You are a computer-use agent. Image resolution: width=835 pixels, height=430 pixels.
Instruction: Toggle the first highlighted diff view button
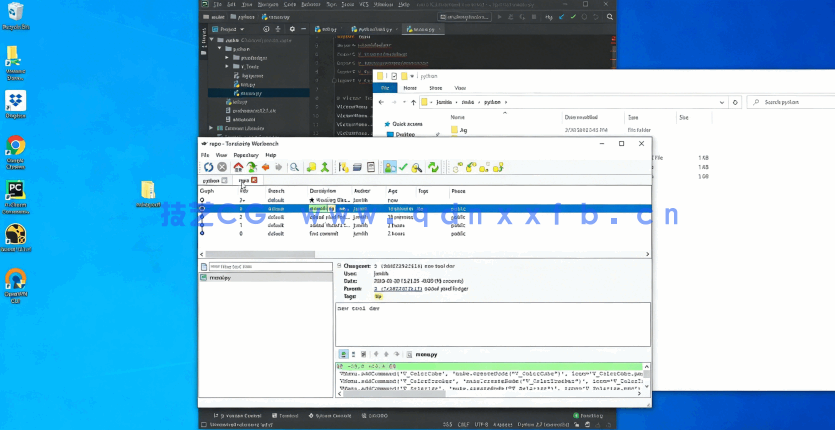(x=342, y=354)
